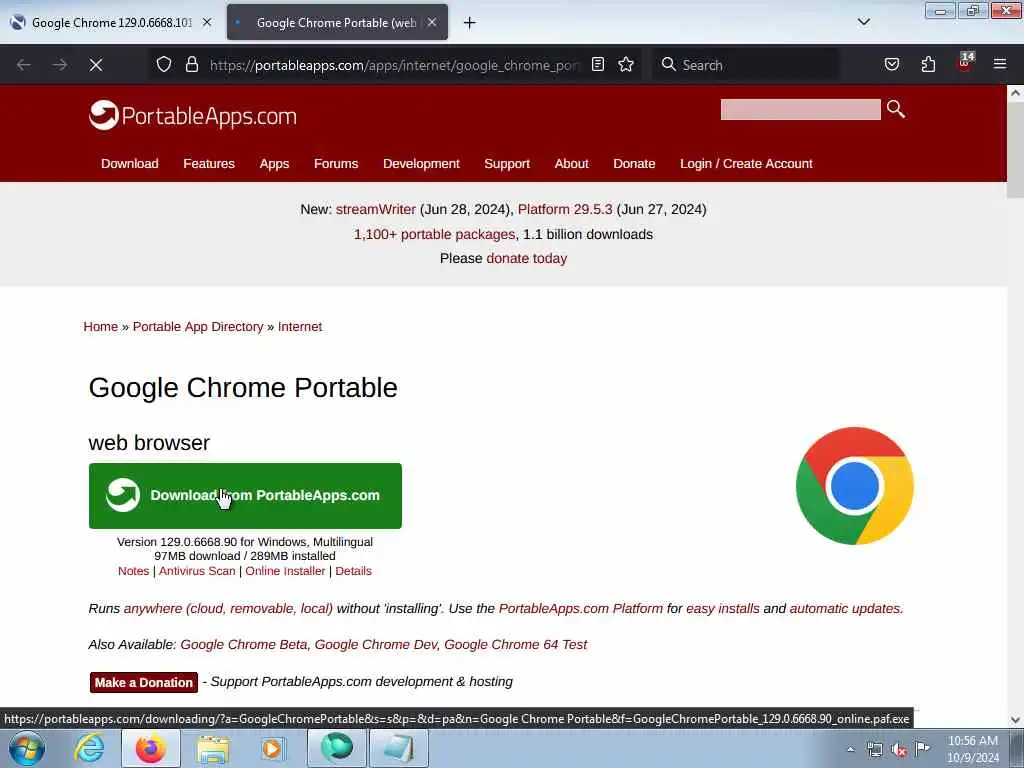Open Windows Media Player on taskbar
1024x768 pixels.
click(273, 748)
